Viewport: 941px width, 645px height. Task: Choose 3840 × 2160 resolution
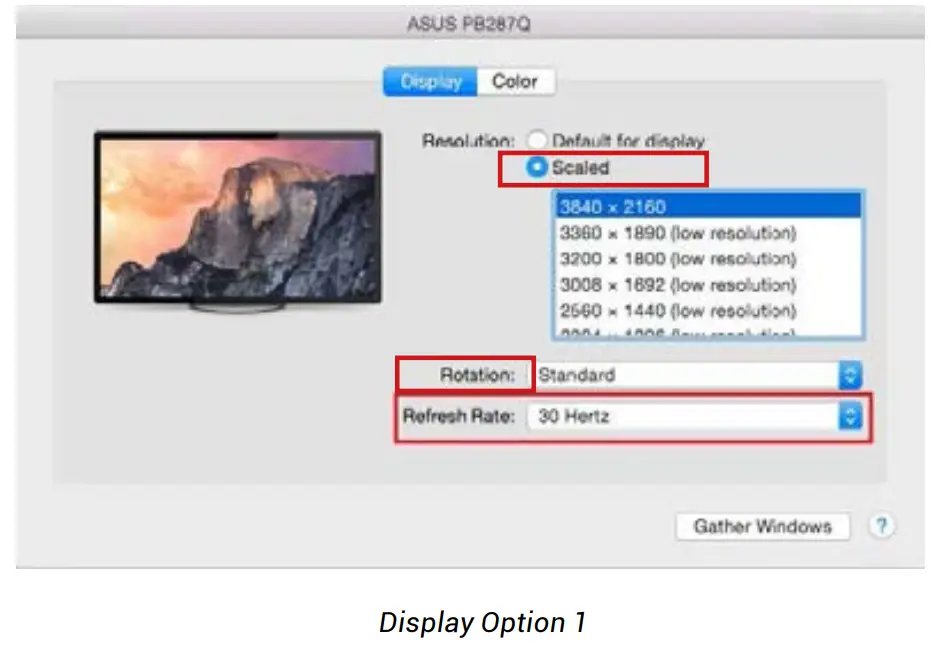(x=709, y=207)
